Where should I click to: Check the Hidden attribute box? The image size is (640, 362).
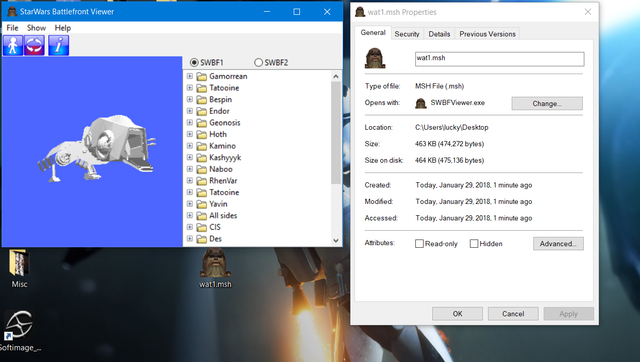tap(474, 244)
